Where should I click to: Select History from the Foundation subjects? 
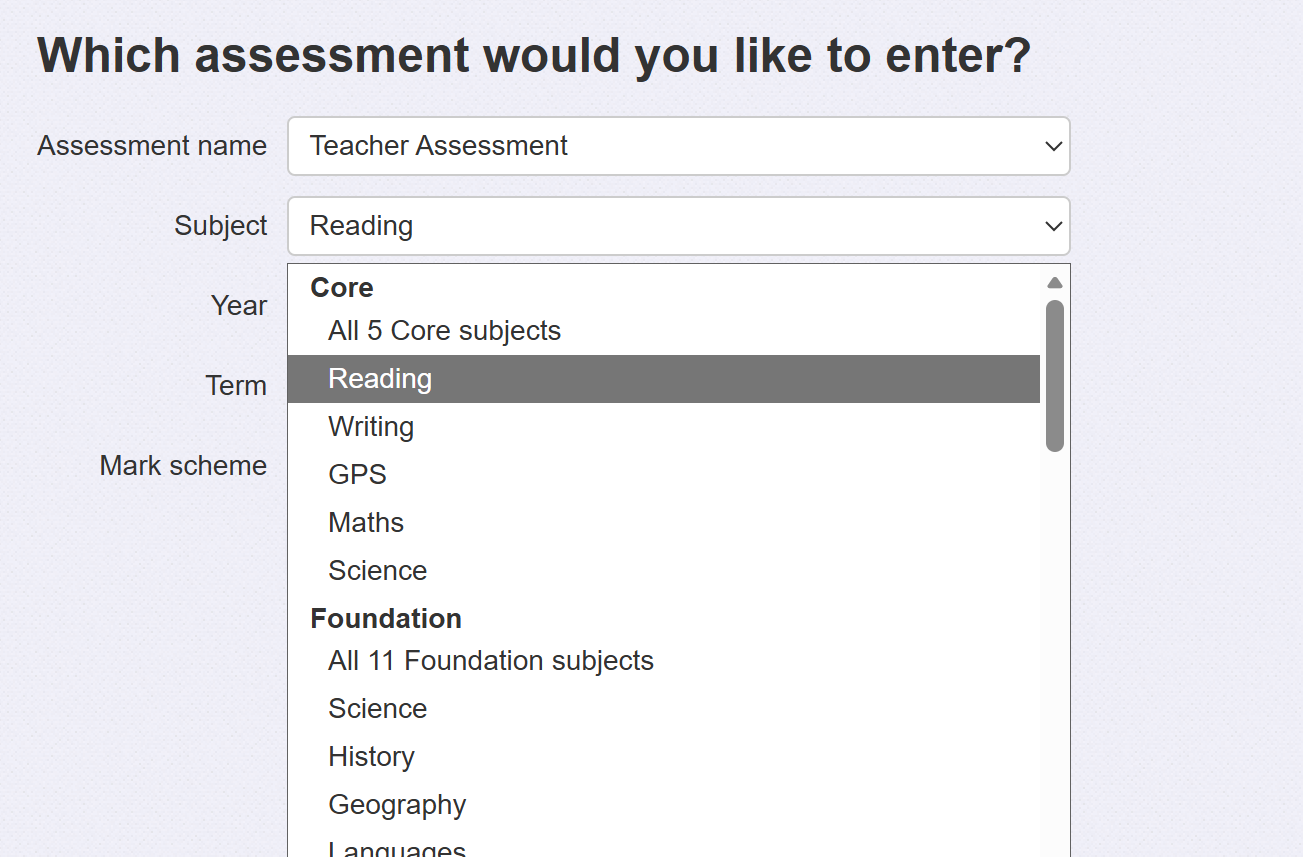[371, 757]
